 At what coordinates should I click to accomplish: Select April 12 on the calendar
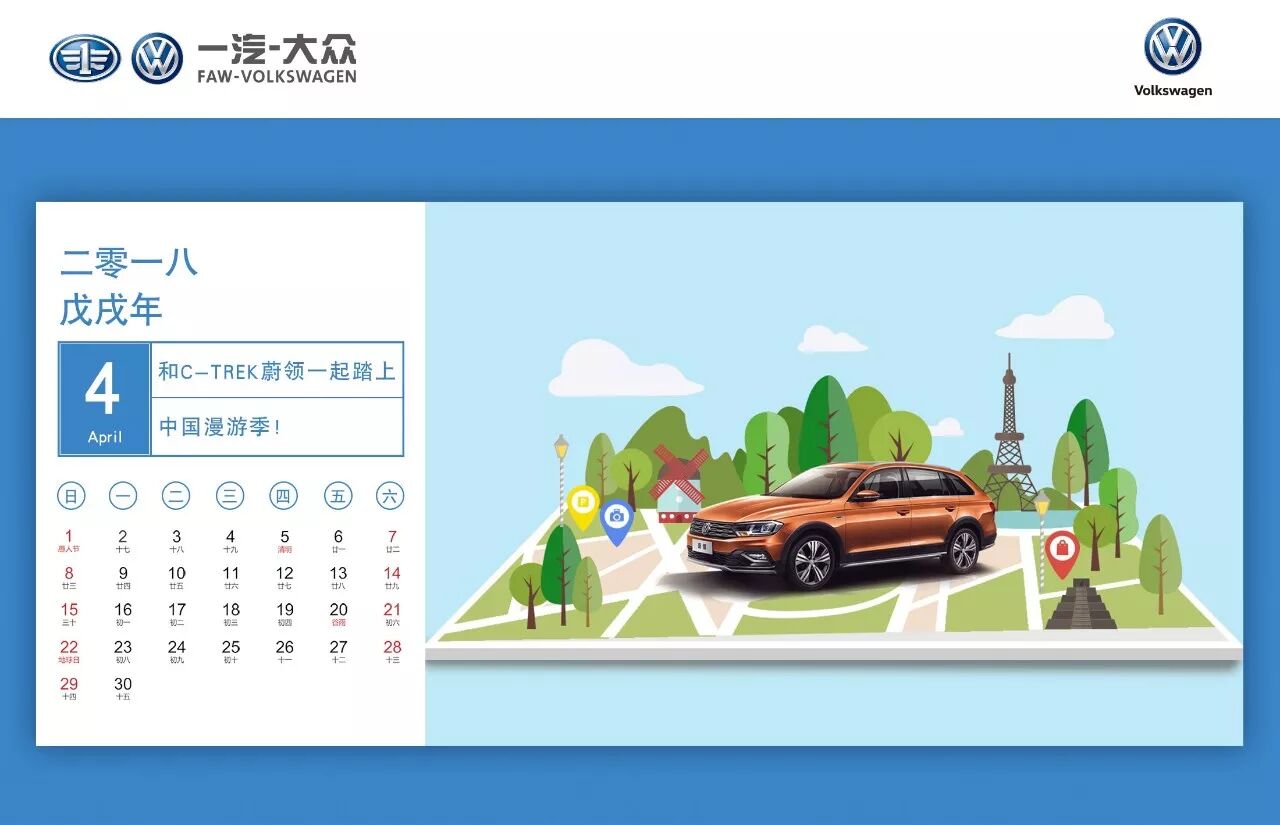[x=285, y=577]
